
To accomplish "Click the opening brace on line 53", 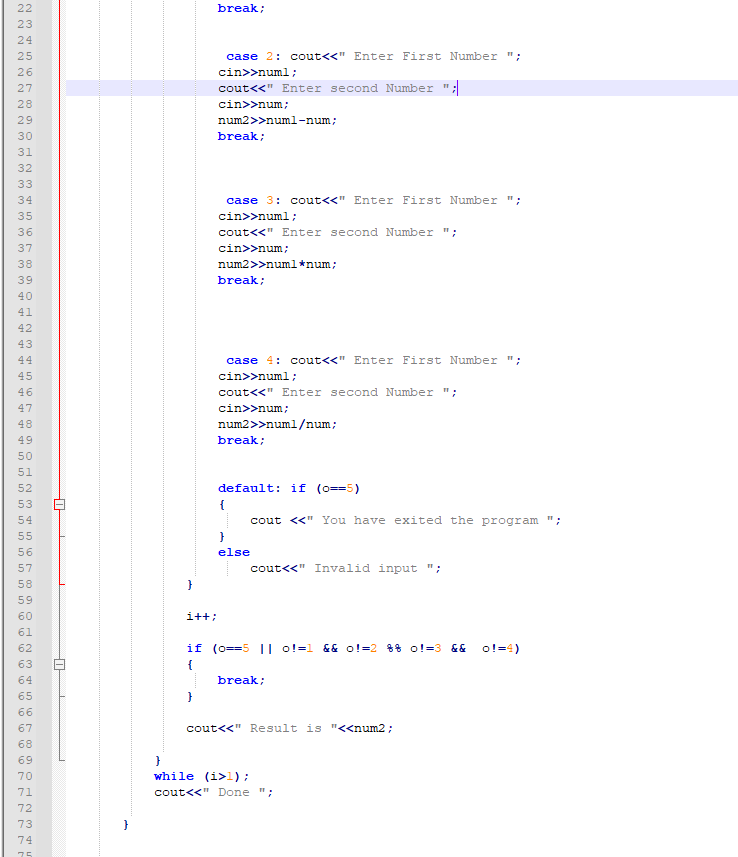I will tap(222, 504).
